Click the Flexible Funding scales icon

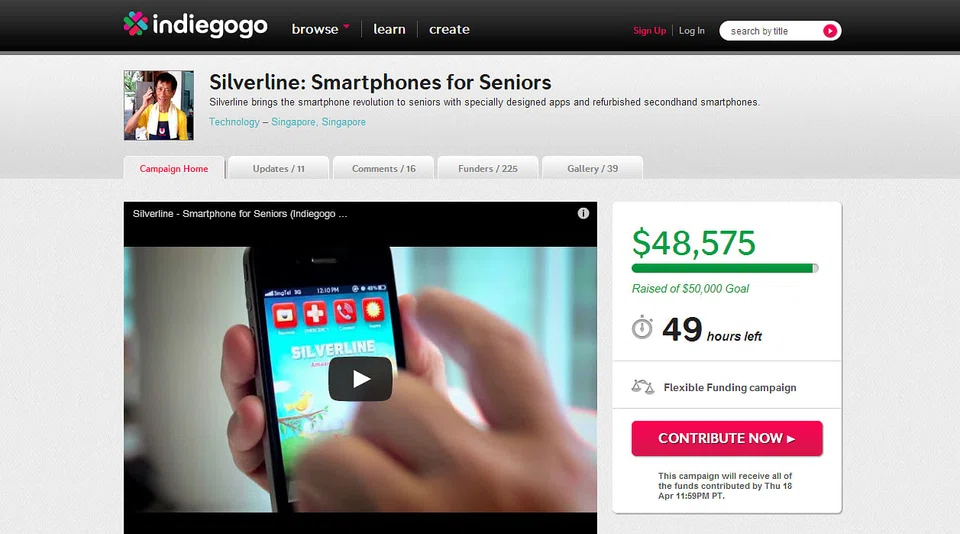(x=643, y=387)
